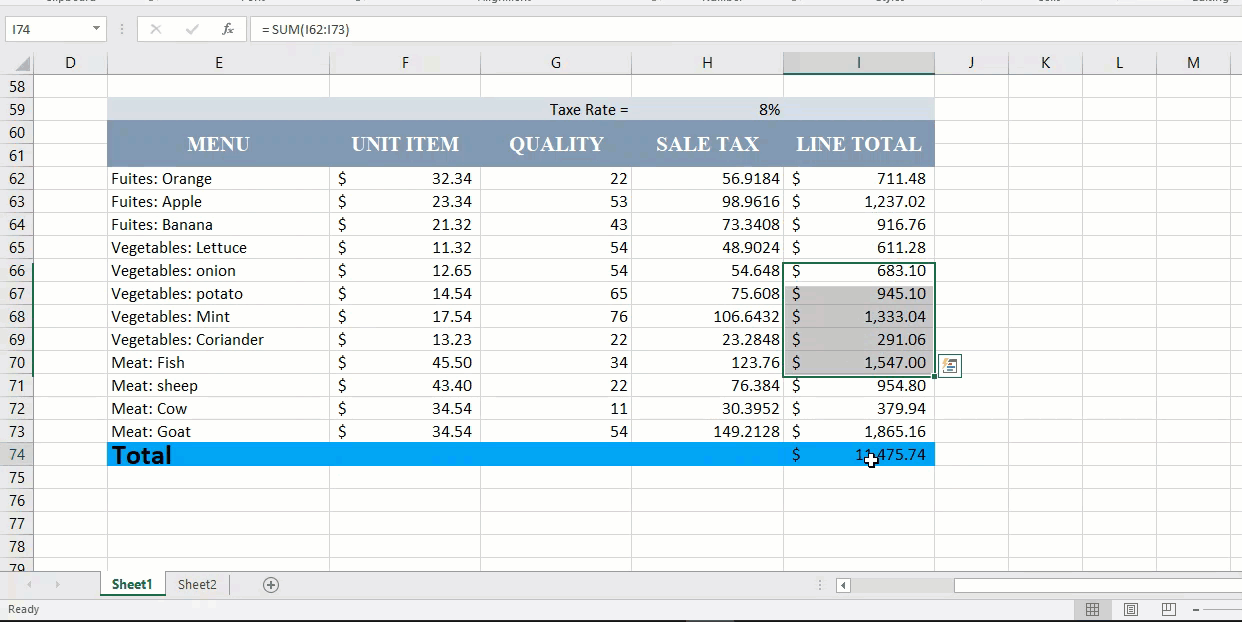Click the sale tax value 56.9184
Image resolution: width=1242 pixels, height=622 pixels.
click(x=707, y=179)
